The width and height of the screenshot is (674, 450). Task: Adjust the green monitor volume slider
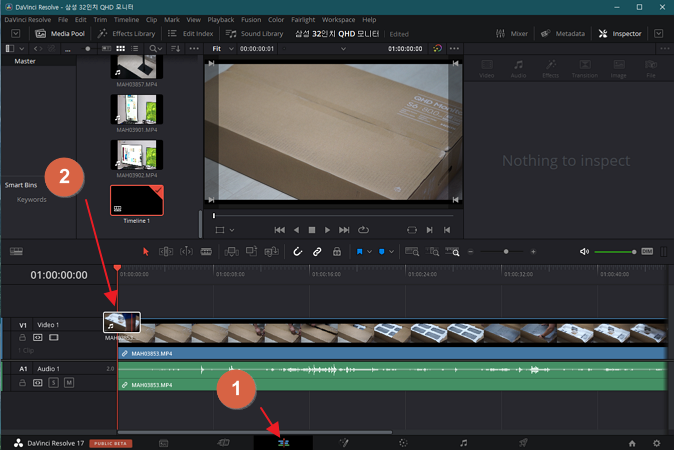pyautogui.click(x=615, y=252)
